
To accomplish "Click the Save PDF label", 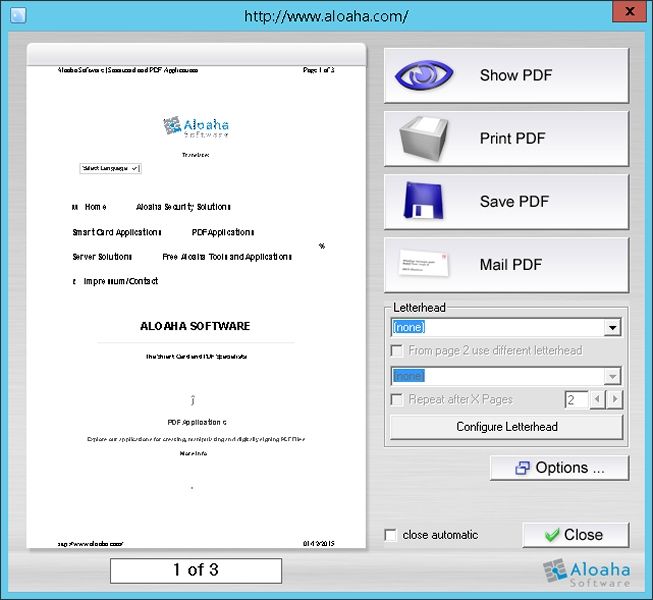I will coord(514,202).
